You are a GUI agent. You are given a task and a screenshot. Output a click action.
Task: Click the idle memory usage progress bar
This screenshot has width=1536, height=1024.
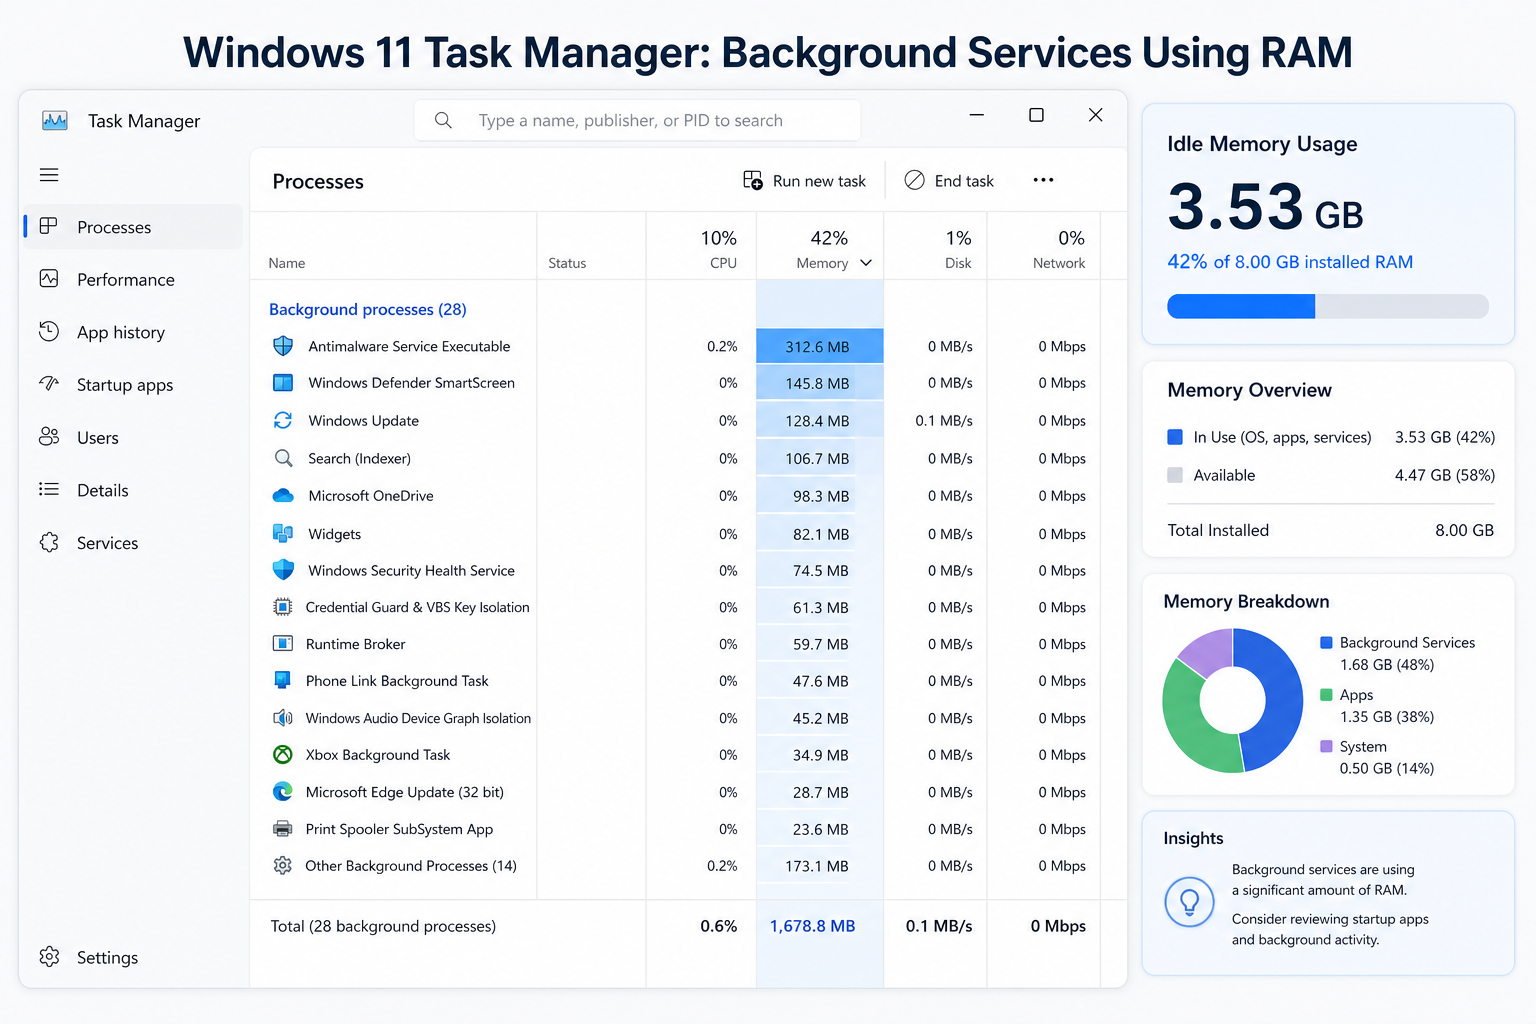(x=1328, y=306)
